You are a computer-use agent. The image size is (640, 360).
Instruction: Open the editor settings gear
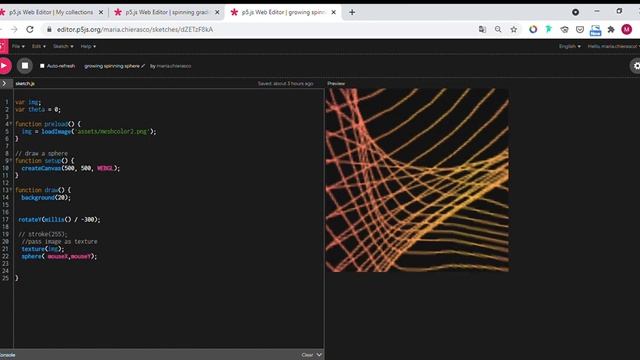tap(636, 66)
